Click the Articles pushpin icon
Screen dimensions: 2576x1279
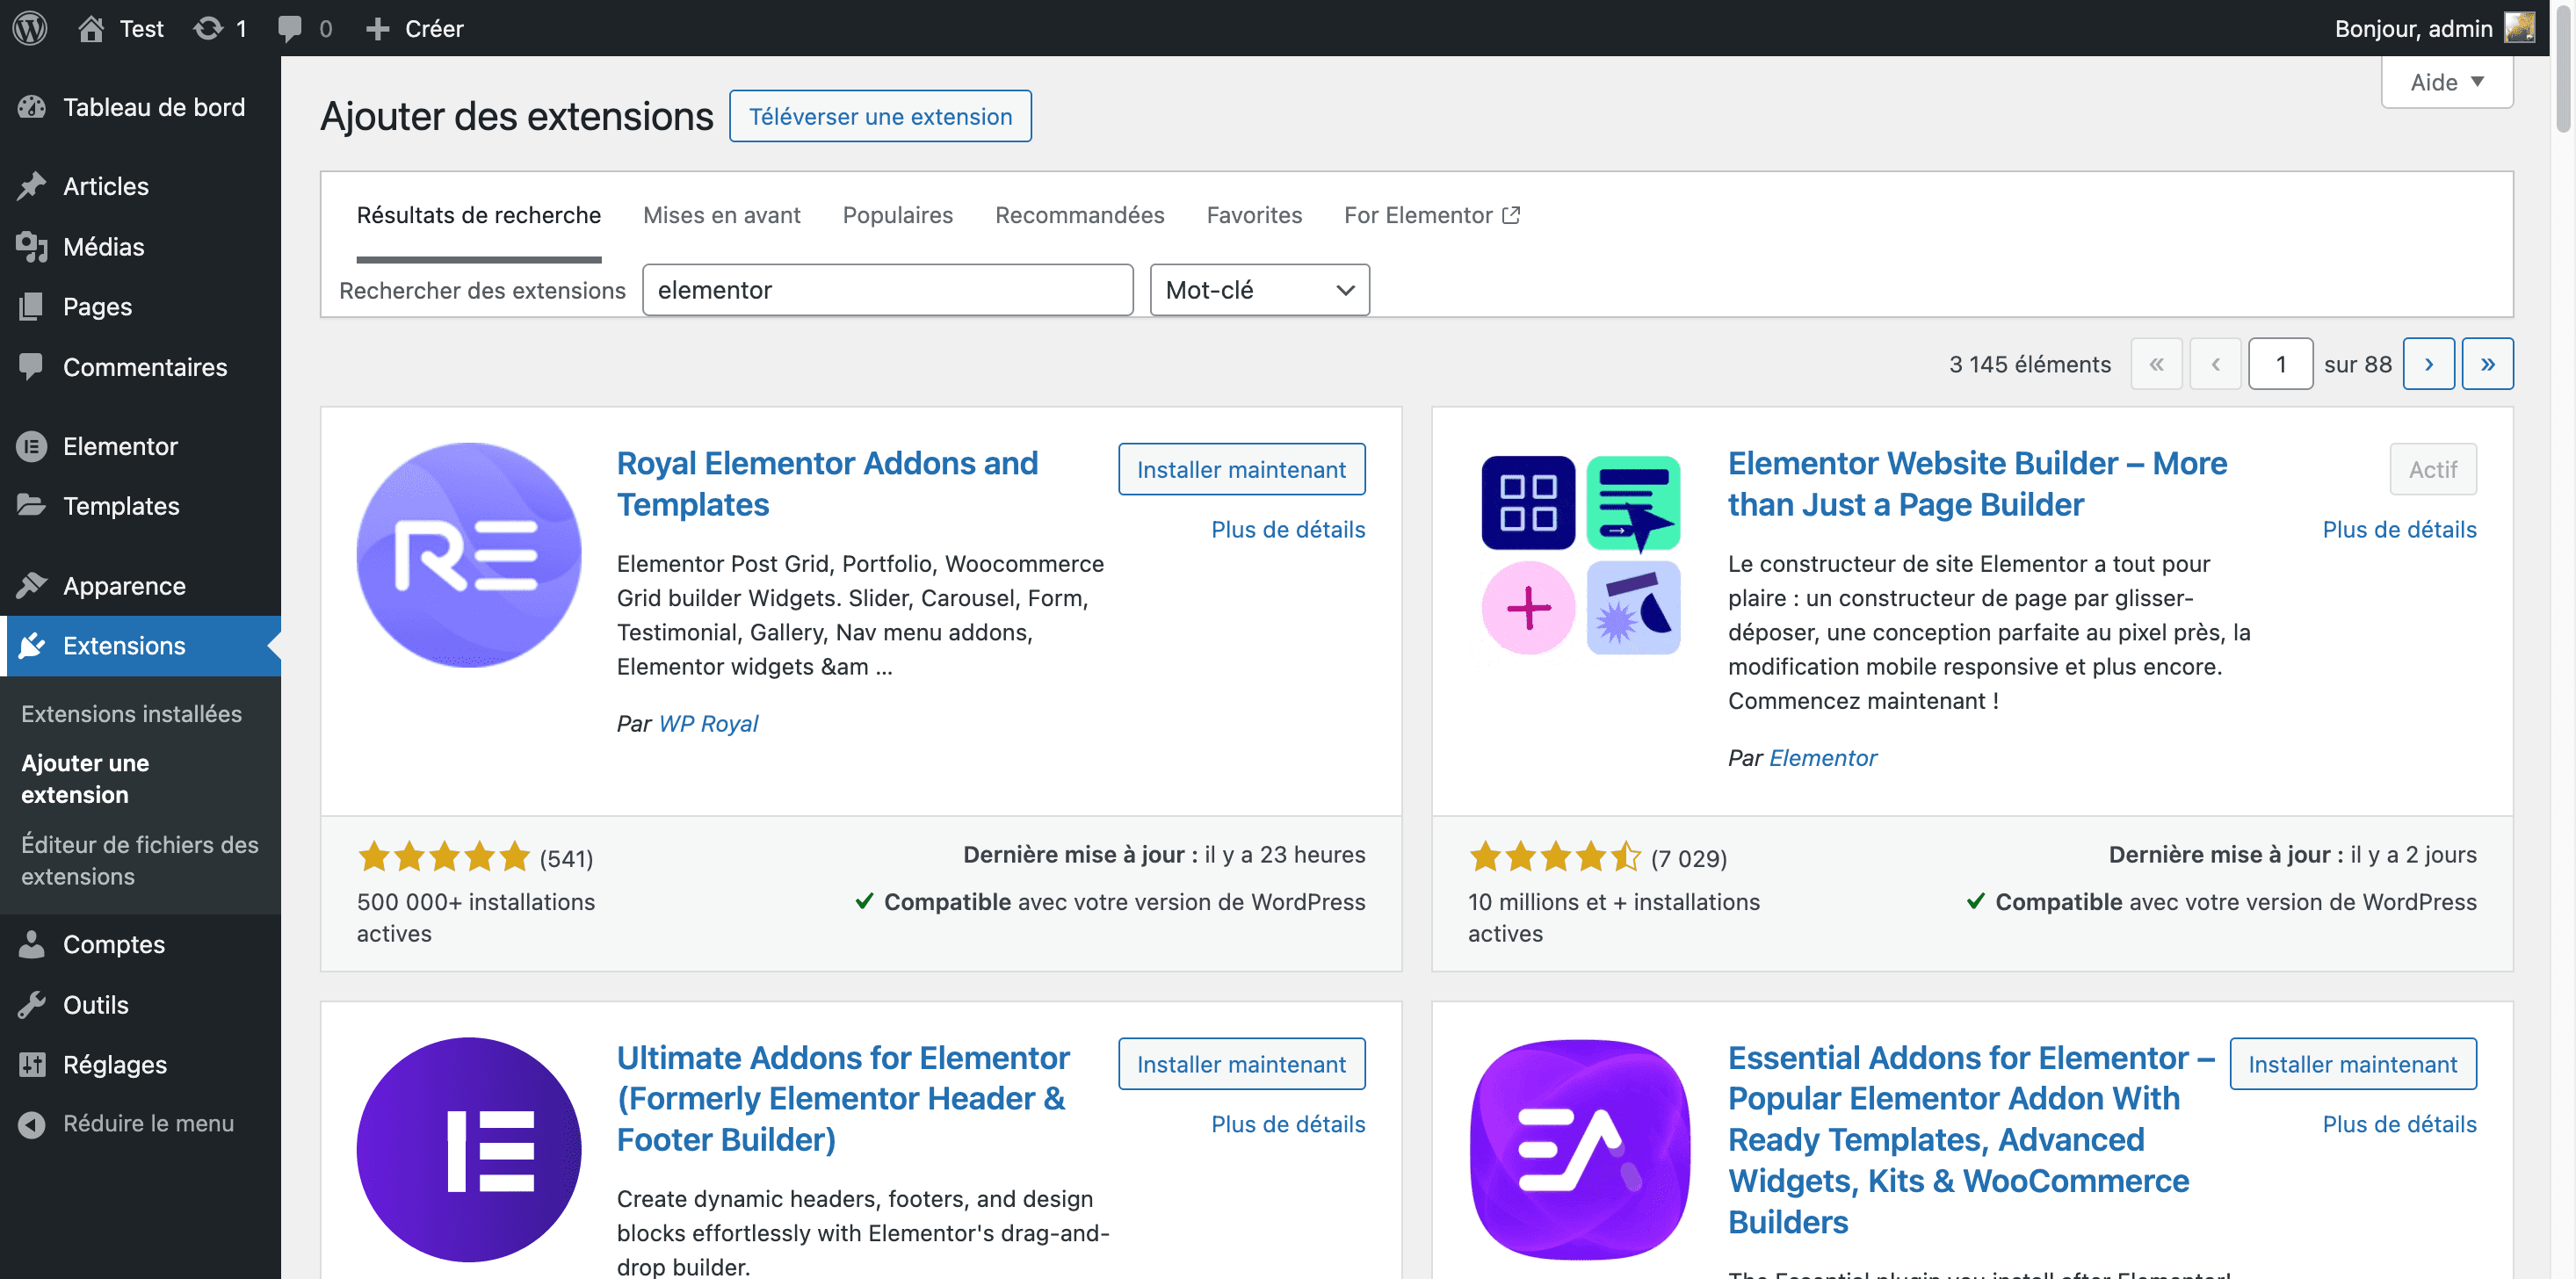pos(32,186)
